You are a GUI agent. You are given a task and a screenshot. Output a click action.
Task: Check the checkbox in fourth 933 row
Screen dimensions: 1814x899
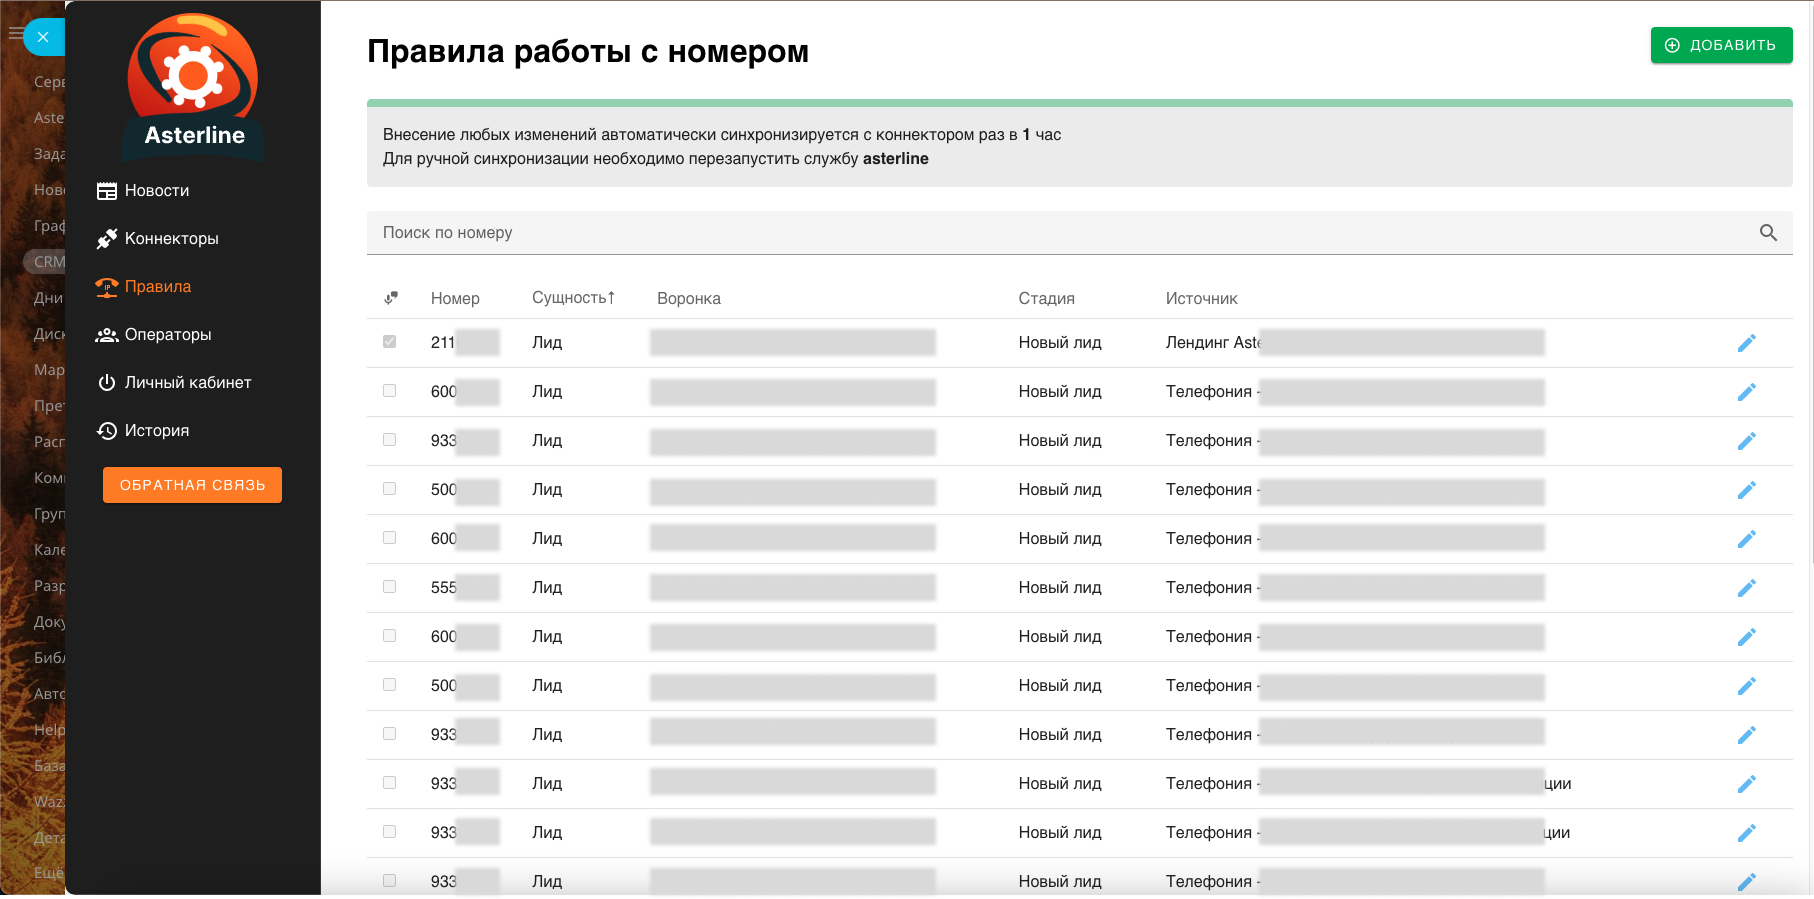390,832
